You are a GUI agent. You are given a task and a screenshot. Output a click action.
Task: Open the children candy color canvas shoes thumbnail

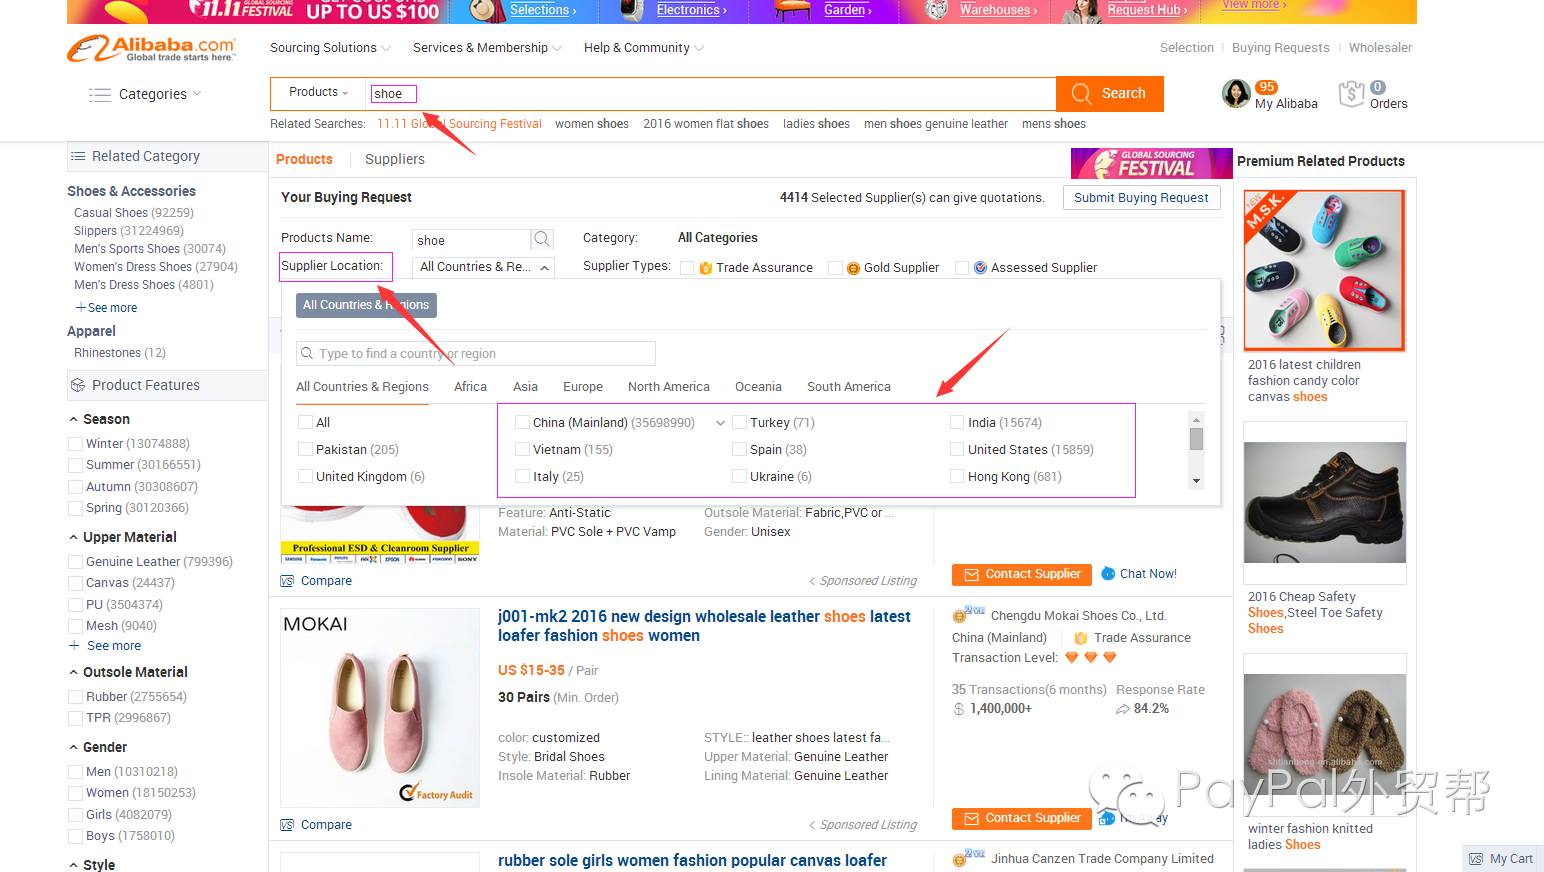pos(1325,270)
